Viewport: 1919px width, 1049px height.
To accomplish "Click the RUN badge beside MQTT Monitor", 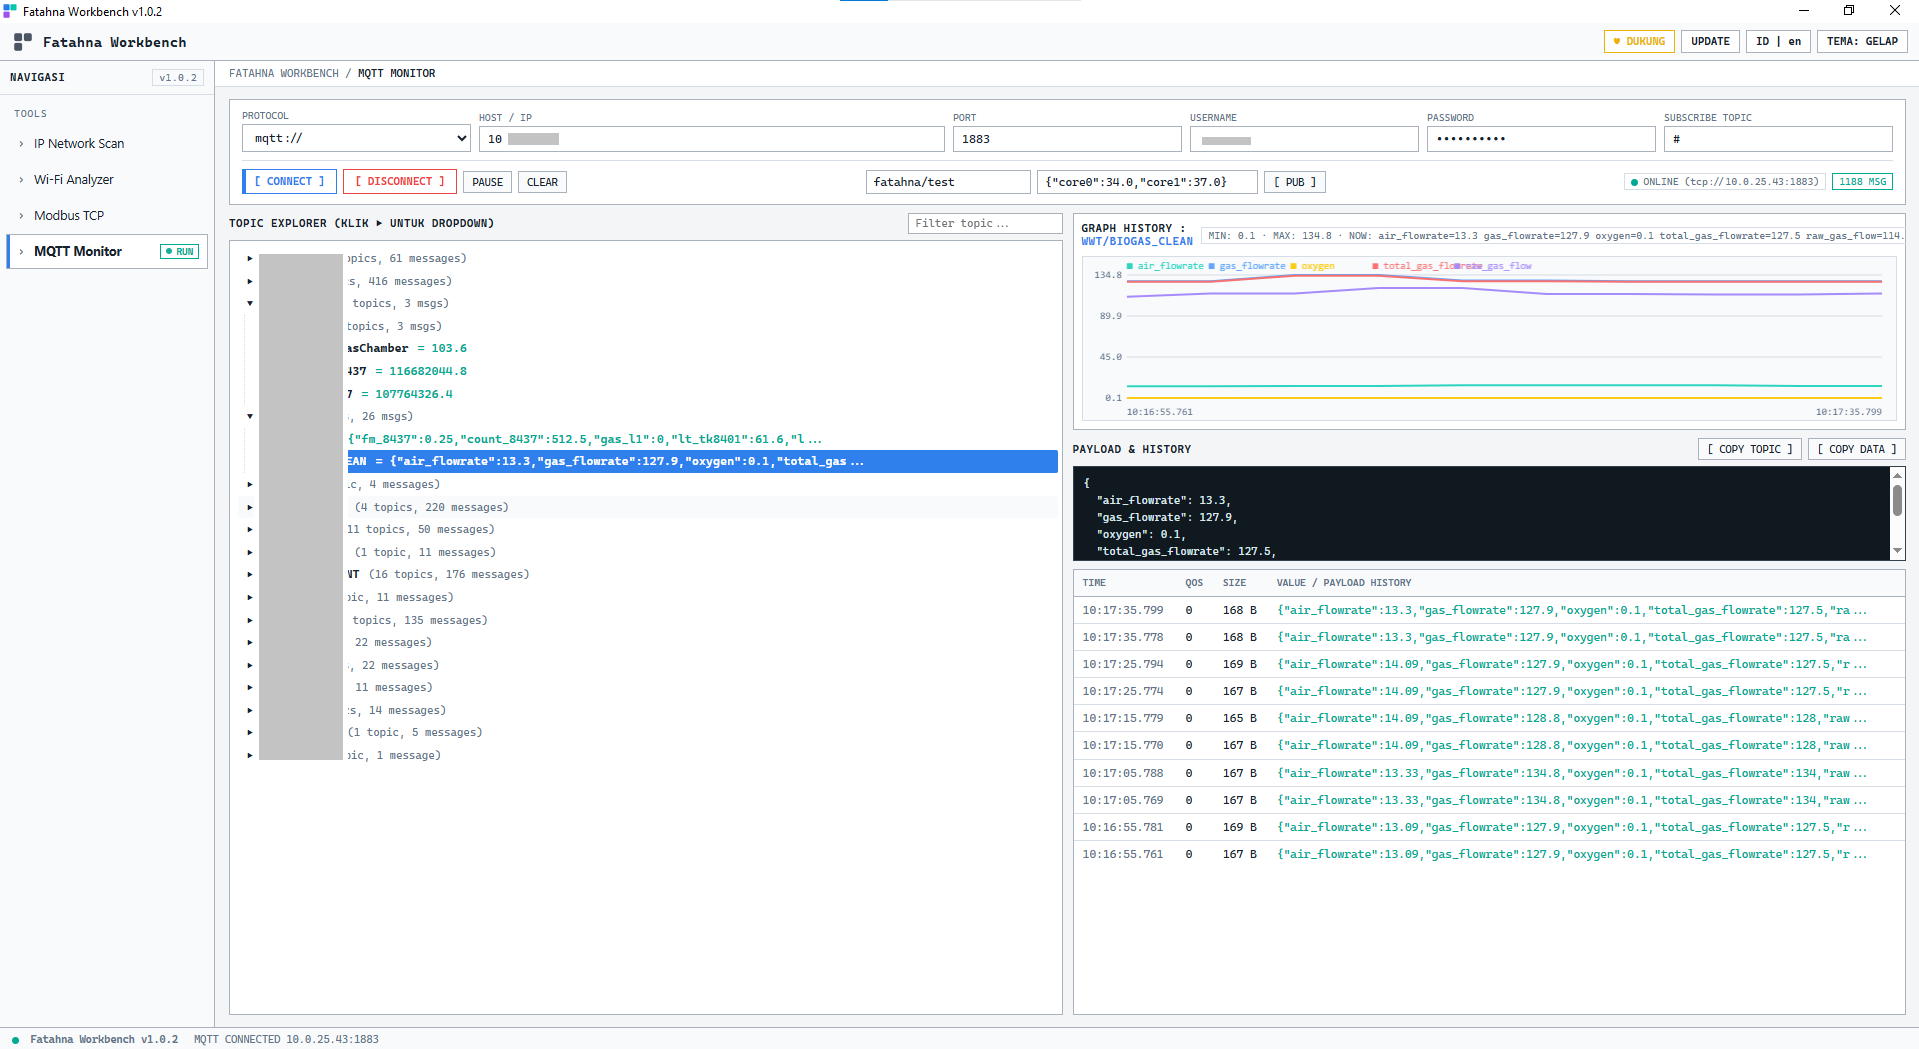I will pos(180,252).
